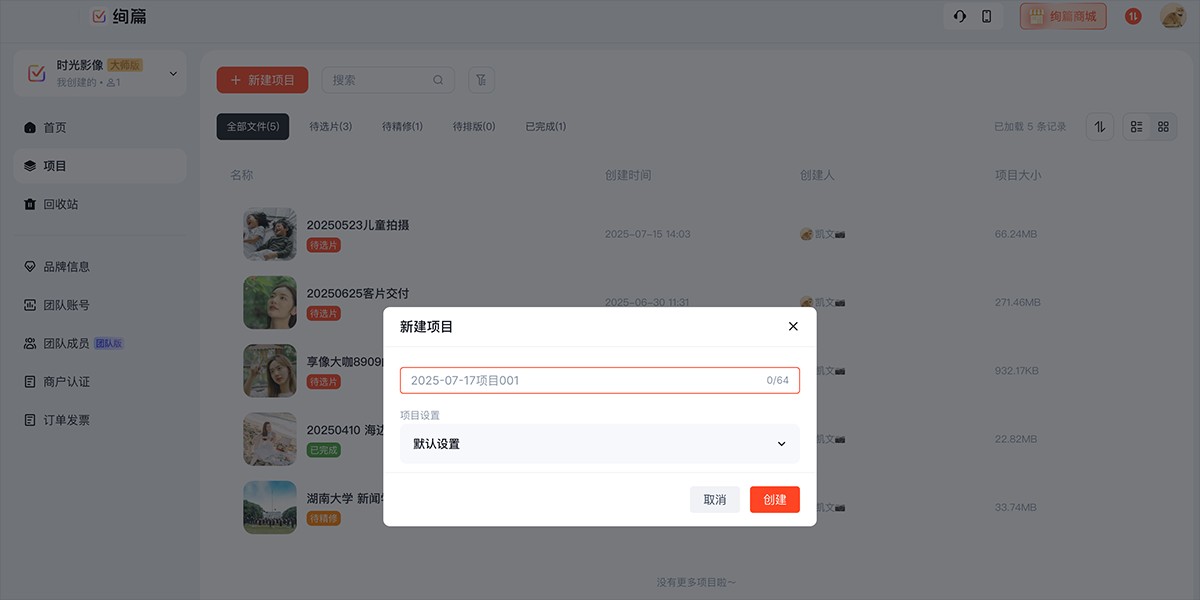Viewport: 1200px width, 600px height.
Task: Click the orange notification badge in top bar
Action: click(x=1132, y=16)
